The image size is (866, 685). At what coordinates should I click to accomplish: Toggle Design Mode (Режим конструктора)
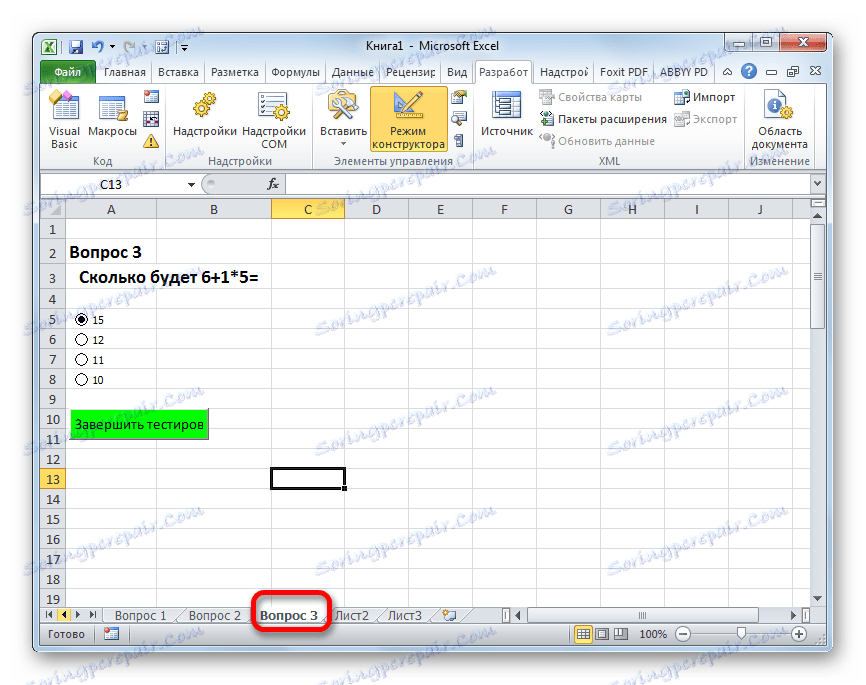(408, 119)
